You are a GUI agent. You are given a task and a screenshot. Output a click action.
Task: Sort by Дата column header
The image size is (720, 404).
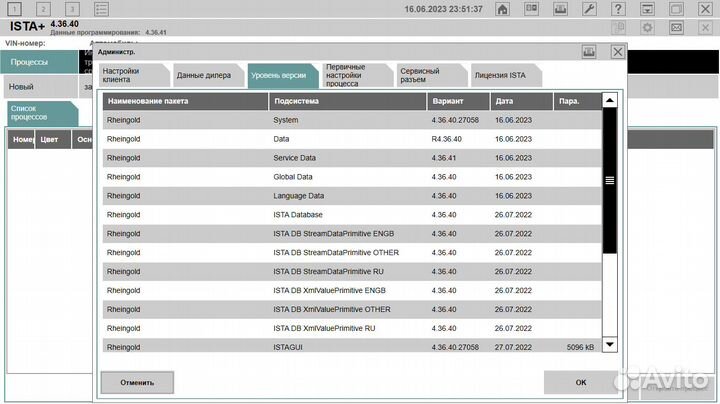point(522,101)
